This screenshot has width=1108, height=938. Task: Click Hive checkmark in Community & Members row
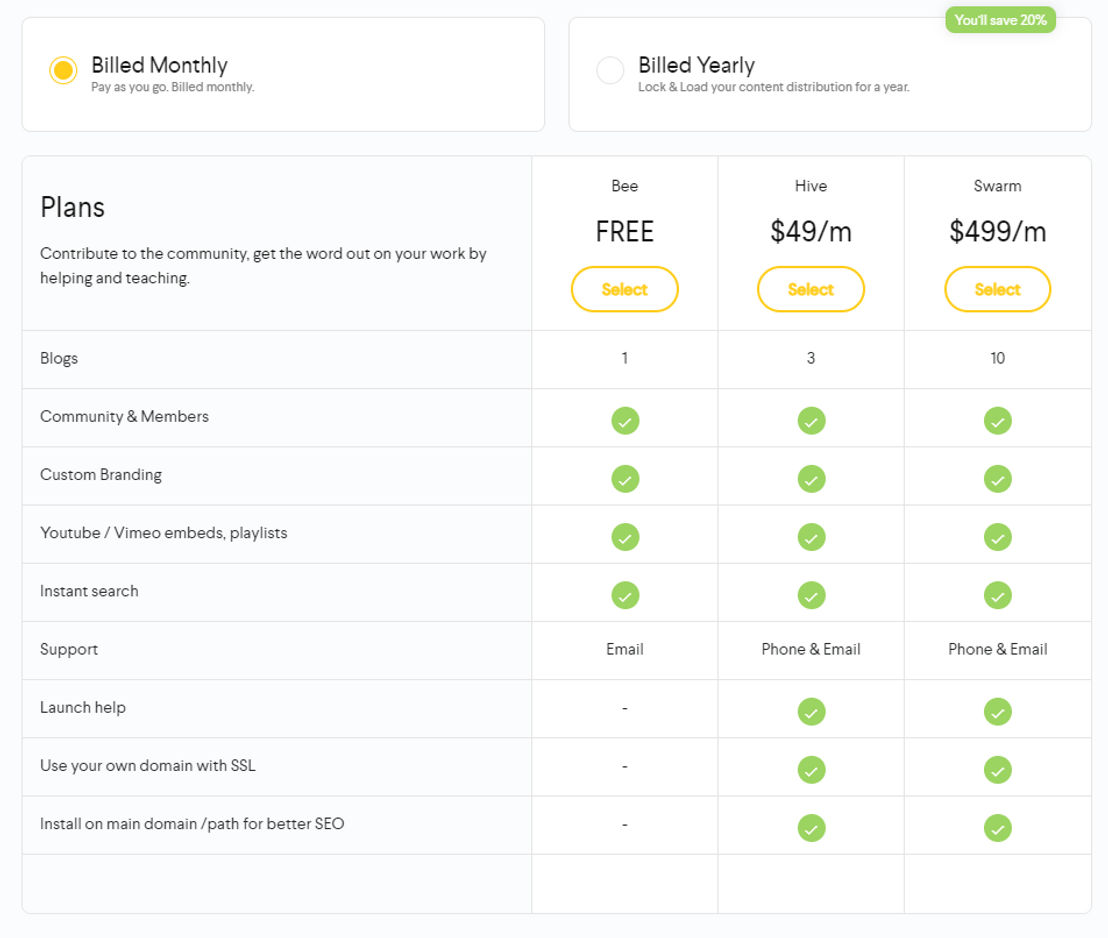pyautogui.click(x=811, y=421)
